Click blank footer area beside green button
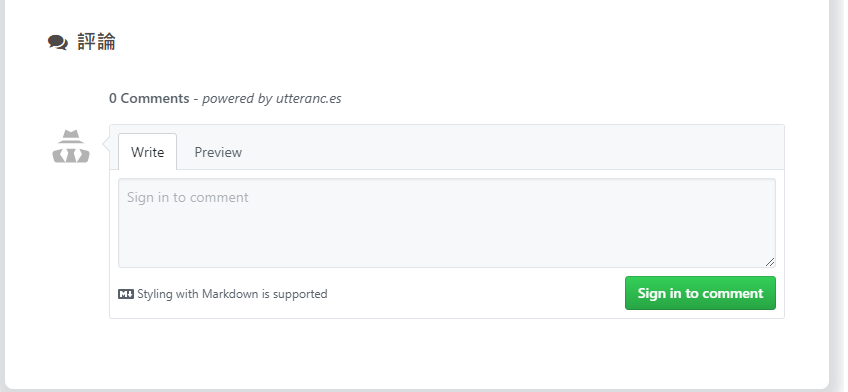The width and height of the screenshot is (848, 392). coord(476,294)
